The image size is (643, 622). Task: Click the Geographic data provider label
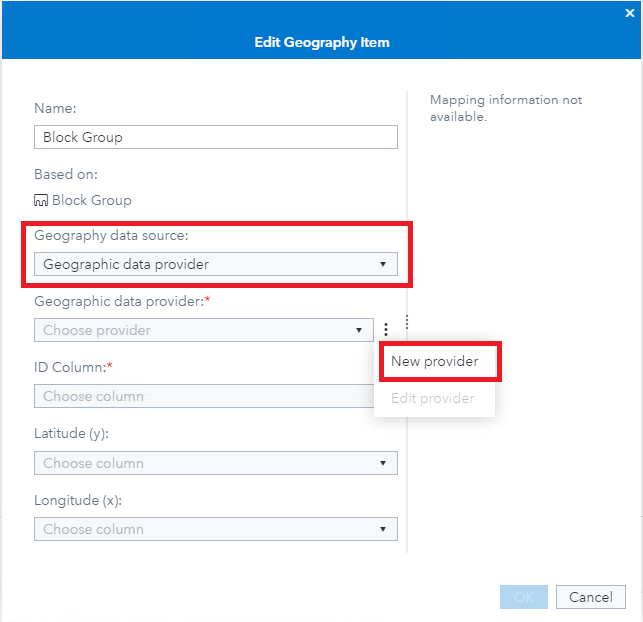pyautogui.click(x=118, y=300)
